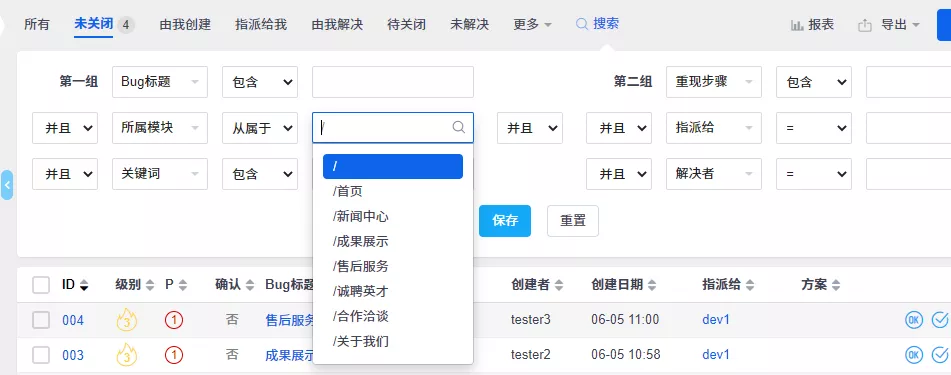Screen dimensions: 951x375
Task: Expand the 更多 dropdown menu
Action: [533, 25]
